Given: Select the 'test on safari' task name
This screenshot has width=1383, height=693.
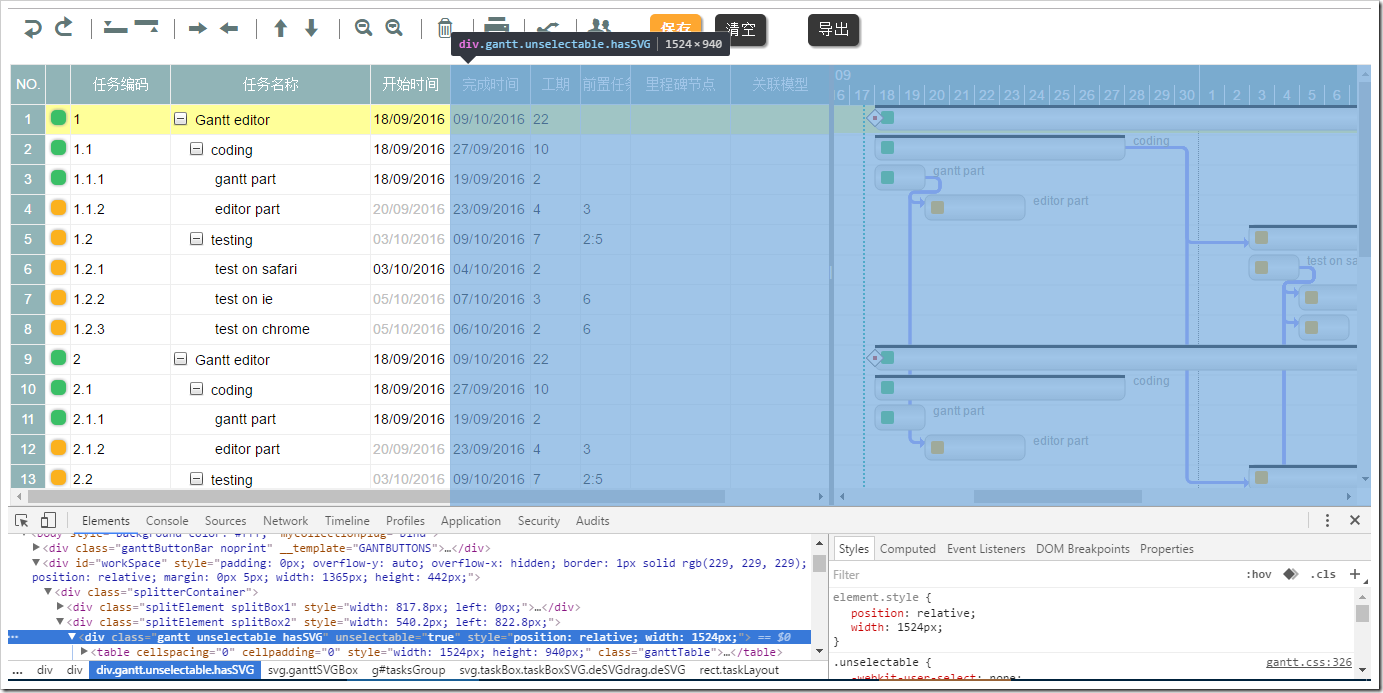Looking at the screenshot, I should (256, 269).
